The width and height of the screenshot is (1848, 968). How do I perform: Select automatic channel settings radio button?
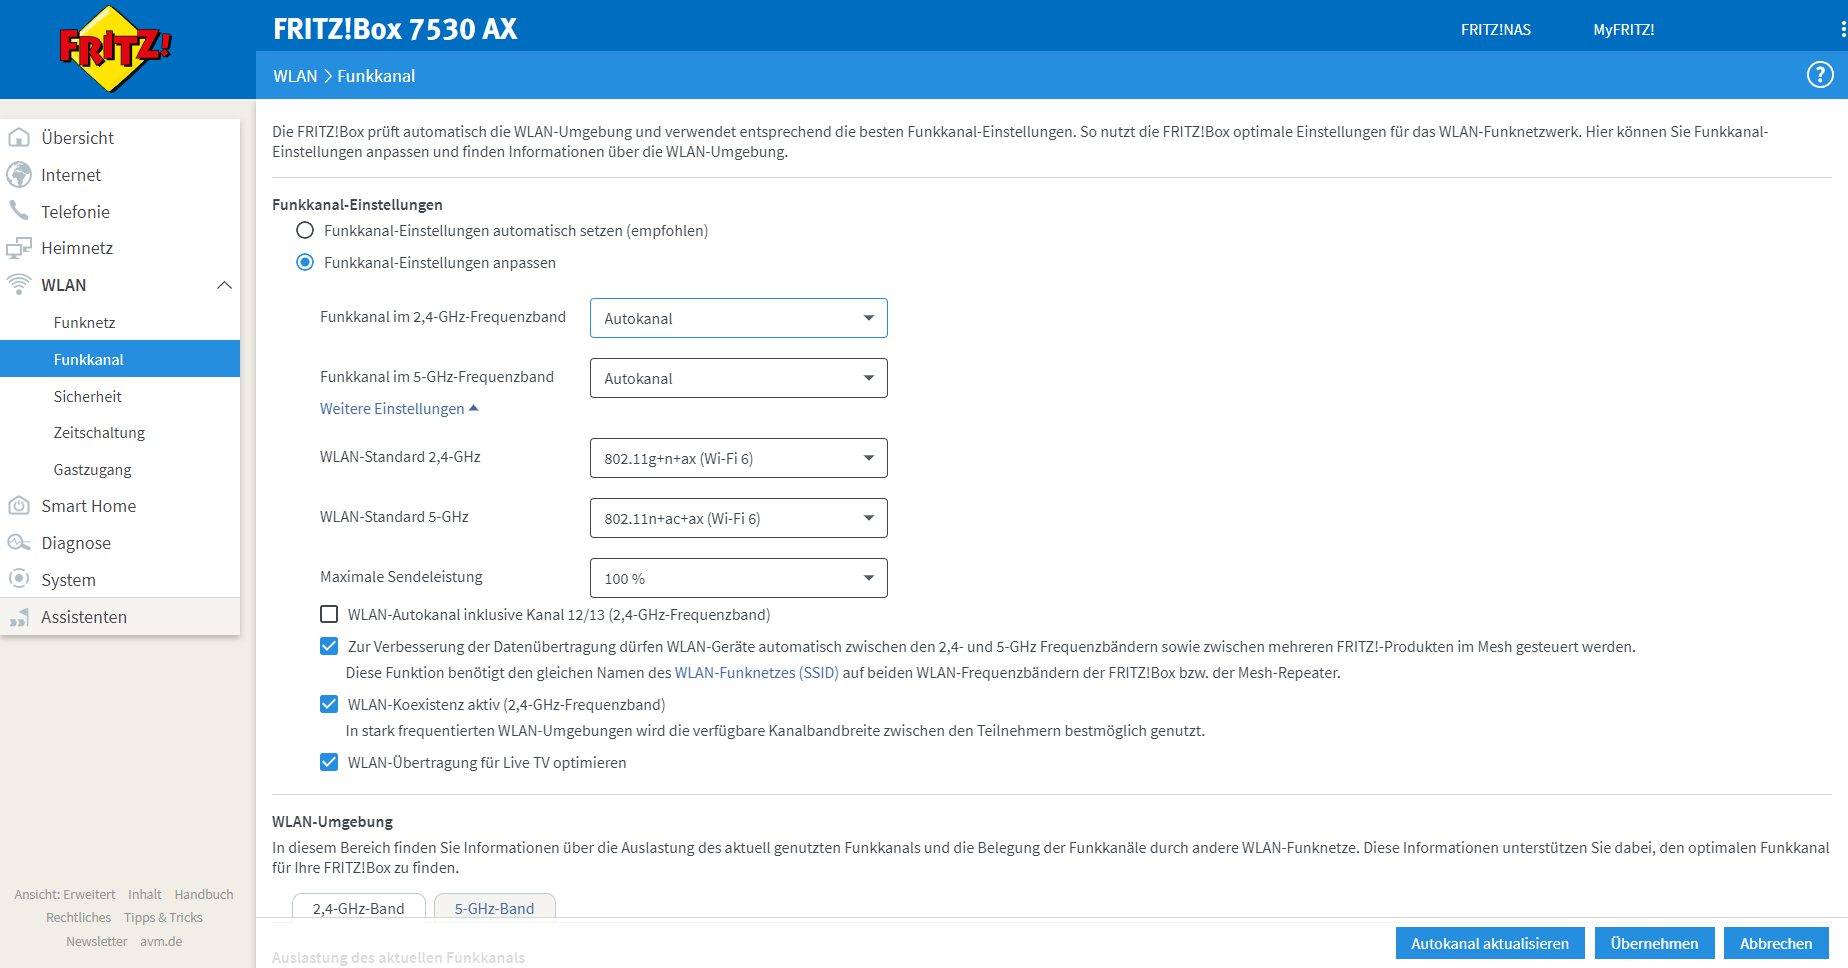pos(305,231)
